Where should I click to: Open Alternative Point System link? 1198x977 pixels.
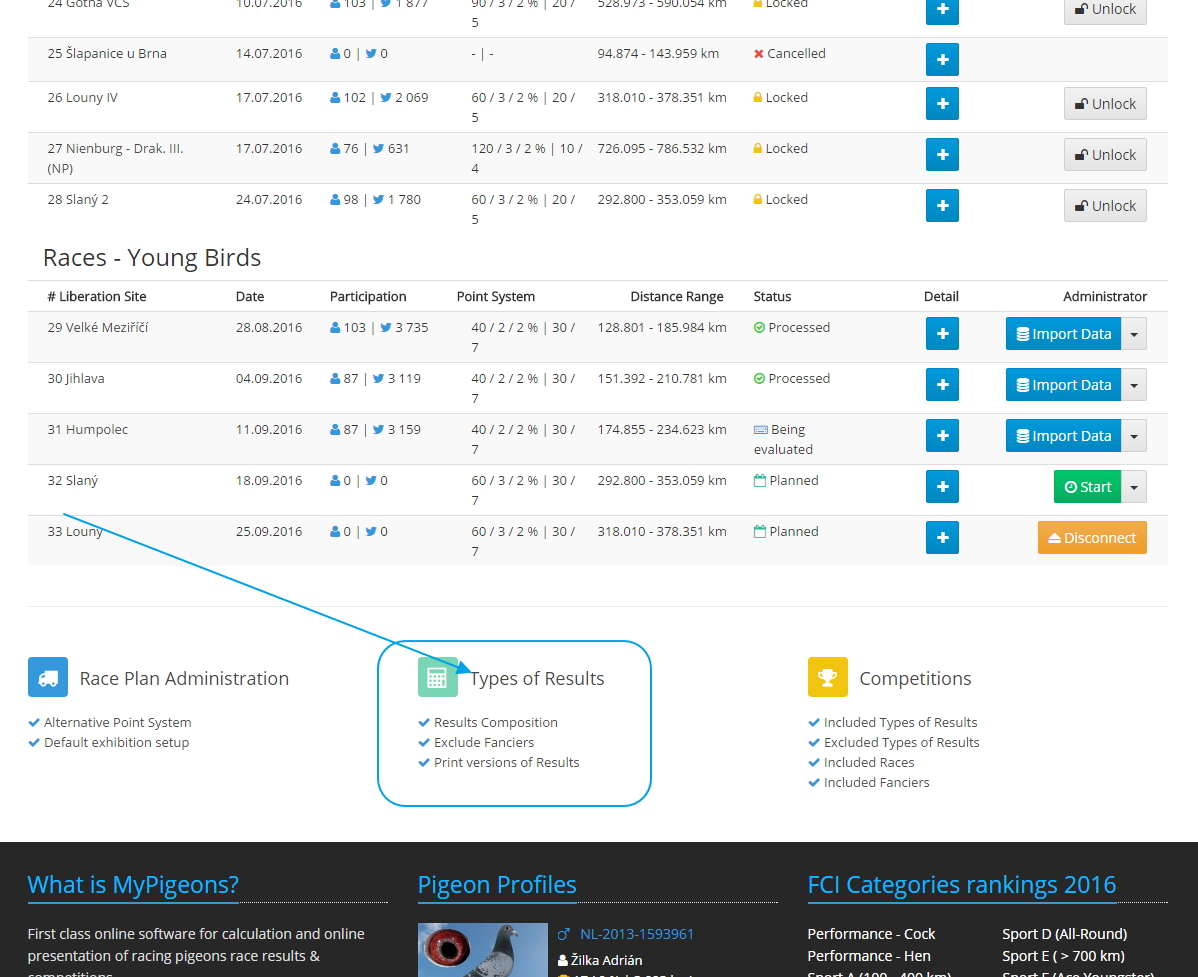coord(117,722)
